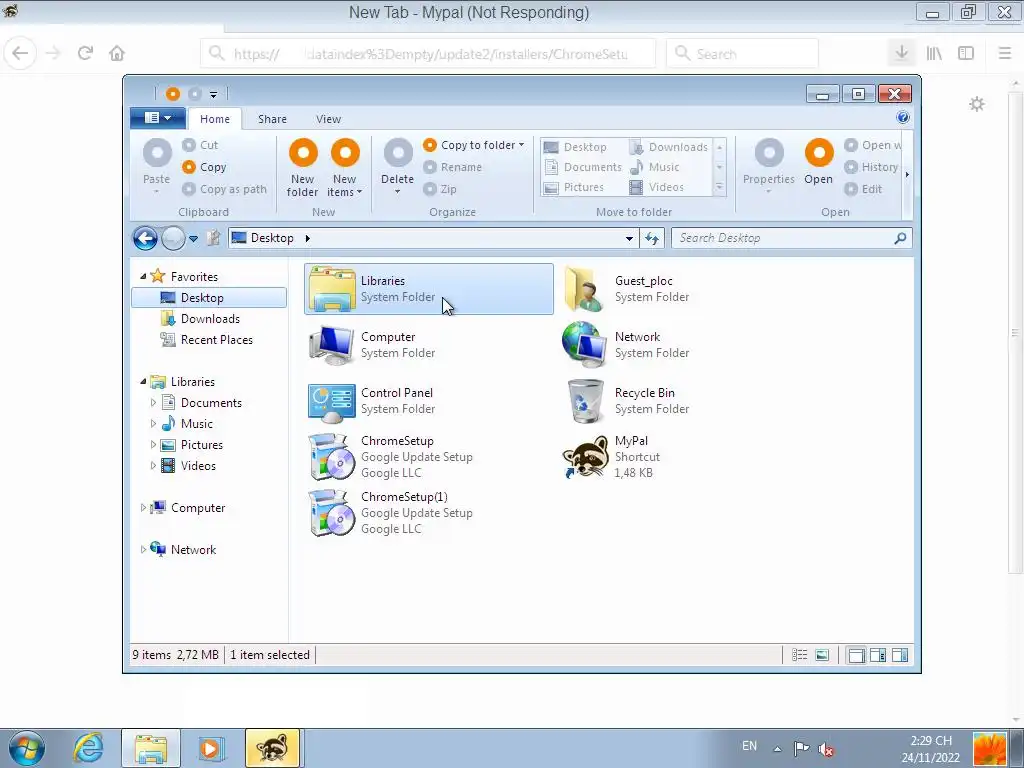Screen dimensions: 1024x768
Task: Open the Windows Start button
Action: pyautogui.click(x=26, y=748)
